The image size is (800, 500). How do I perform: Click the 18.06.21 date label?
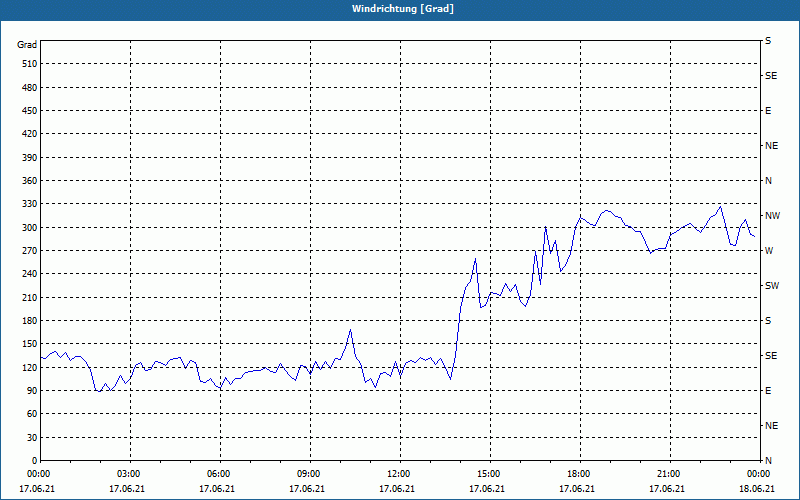pos(757,489)
